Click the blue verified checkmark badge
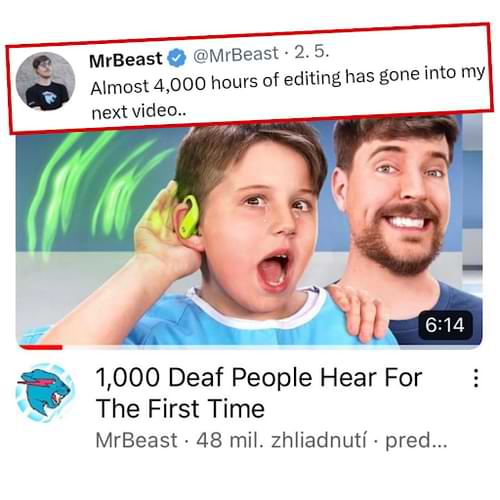The image size is (500, 500). pos(177,58)
